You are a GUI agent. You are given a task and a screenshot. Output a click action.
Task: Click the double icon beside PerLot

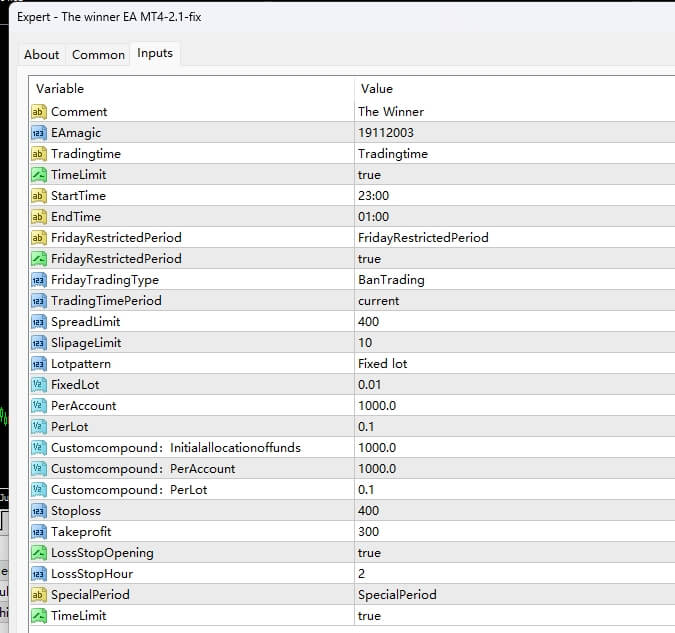[x=39, y=427]
